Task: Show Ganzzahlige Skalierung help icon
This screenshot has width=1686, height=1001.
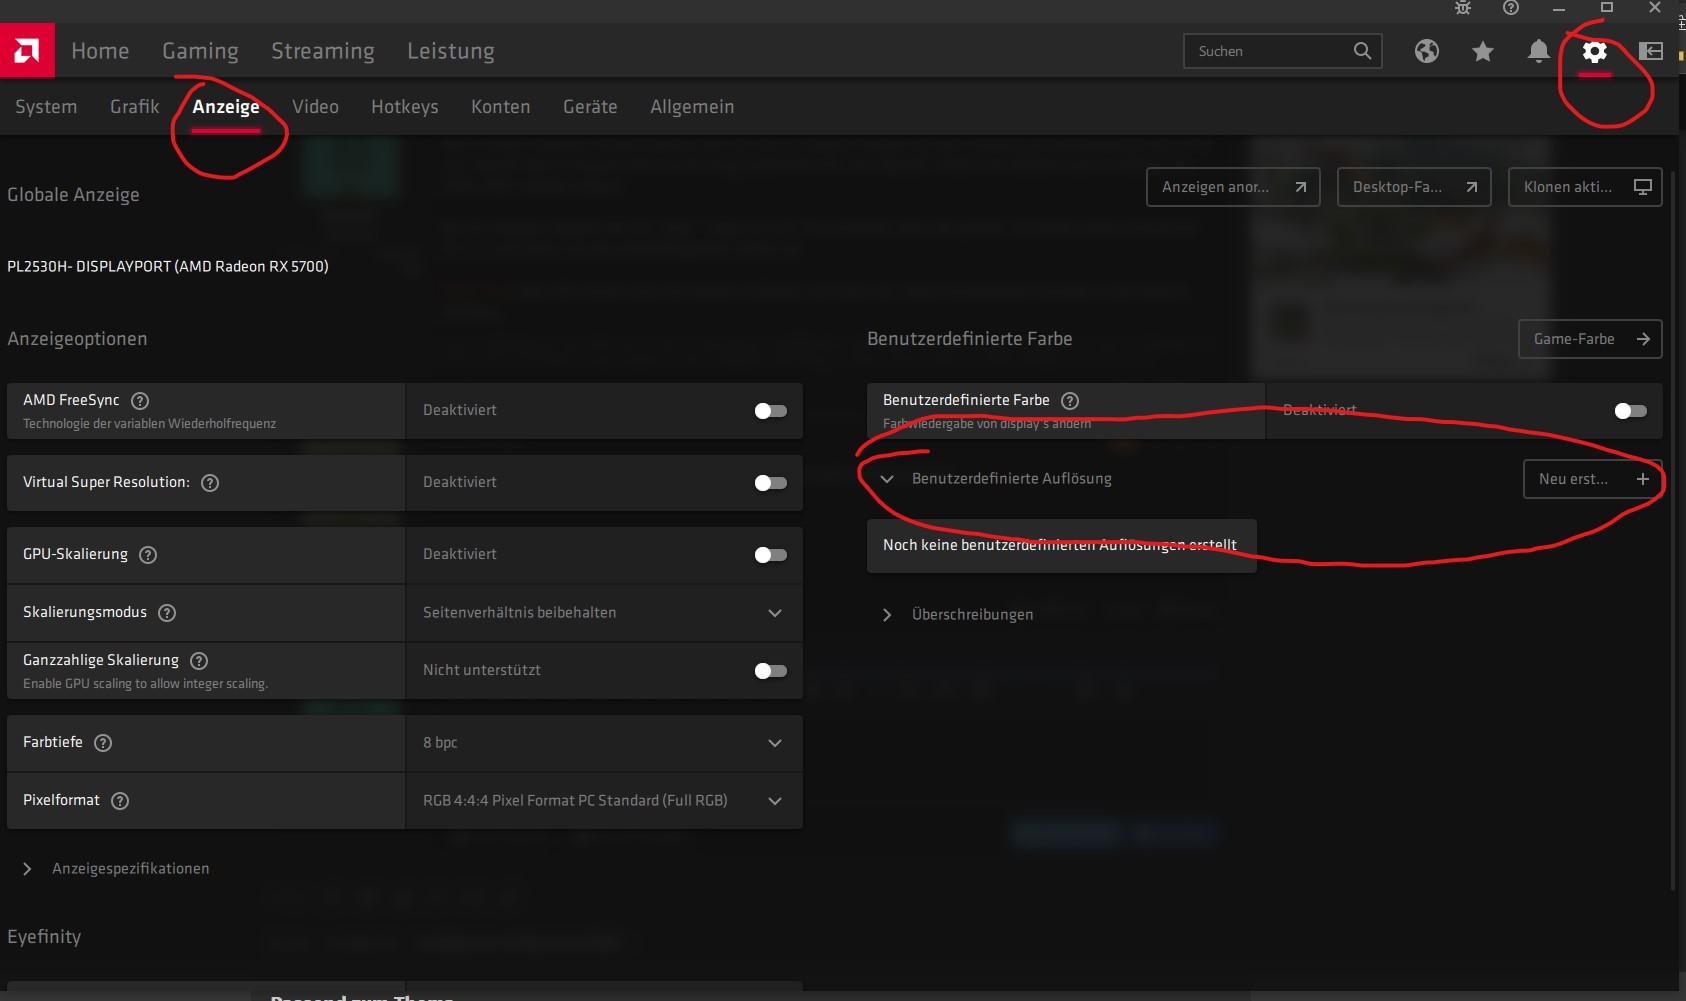Action: tap(199, 660)
